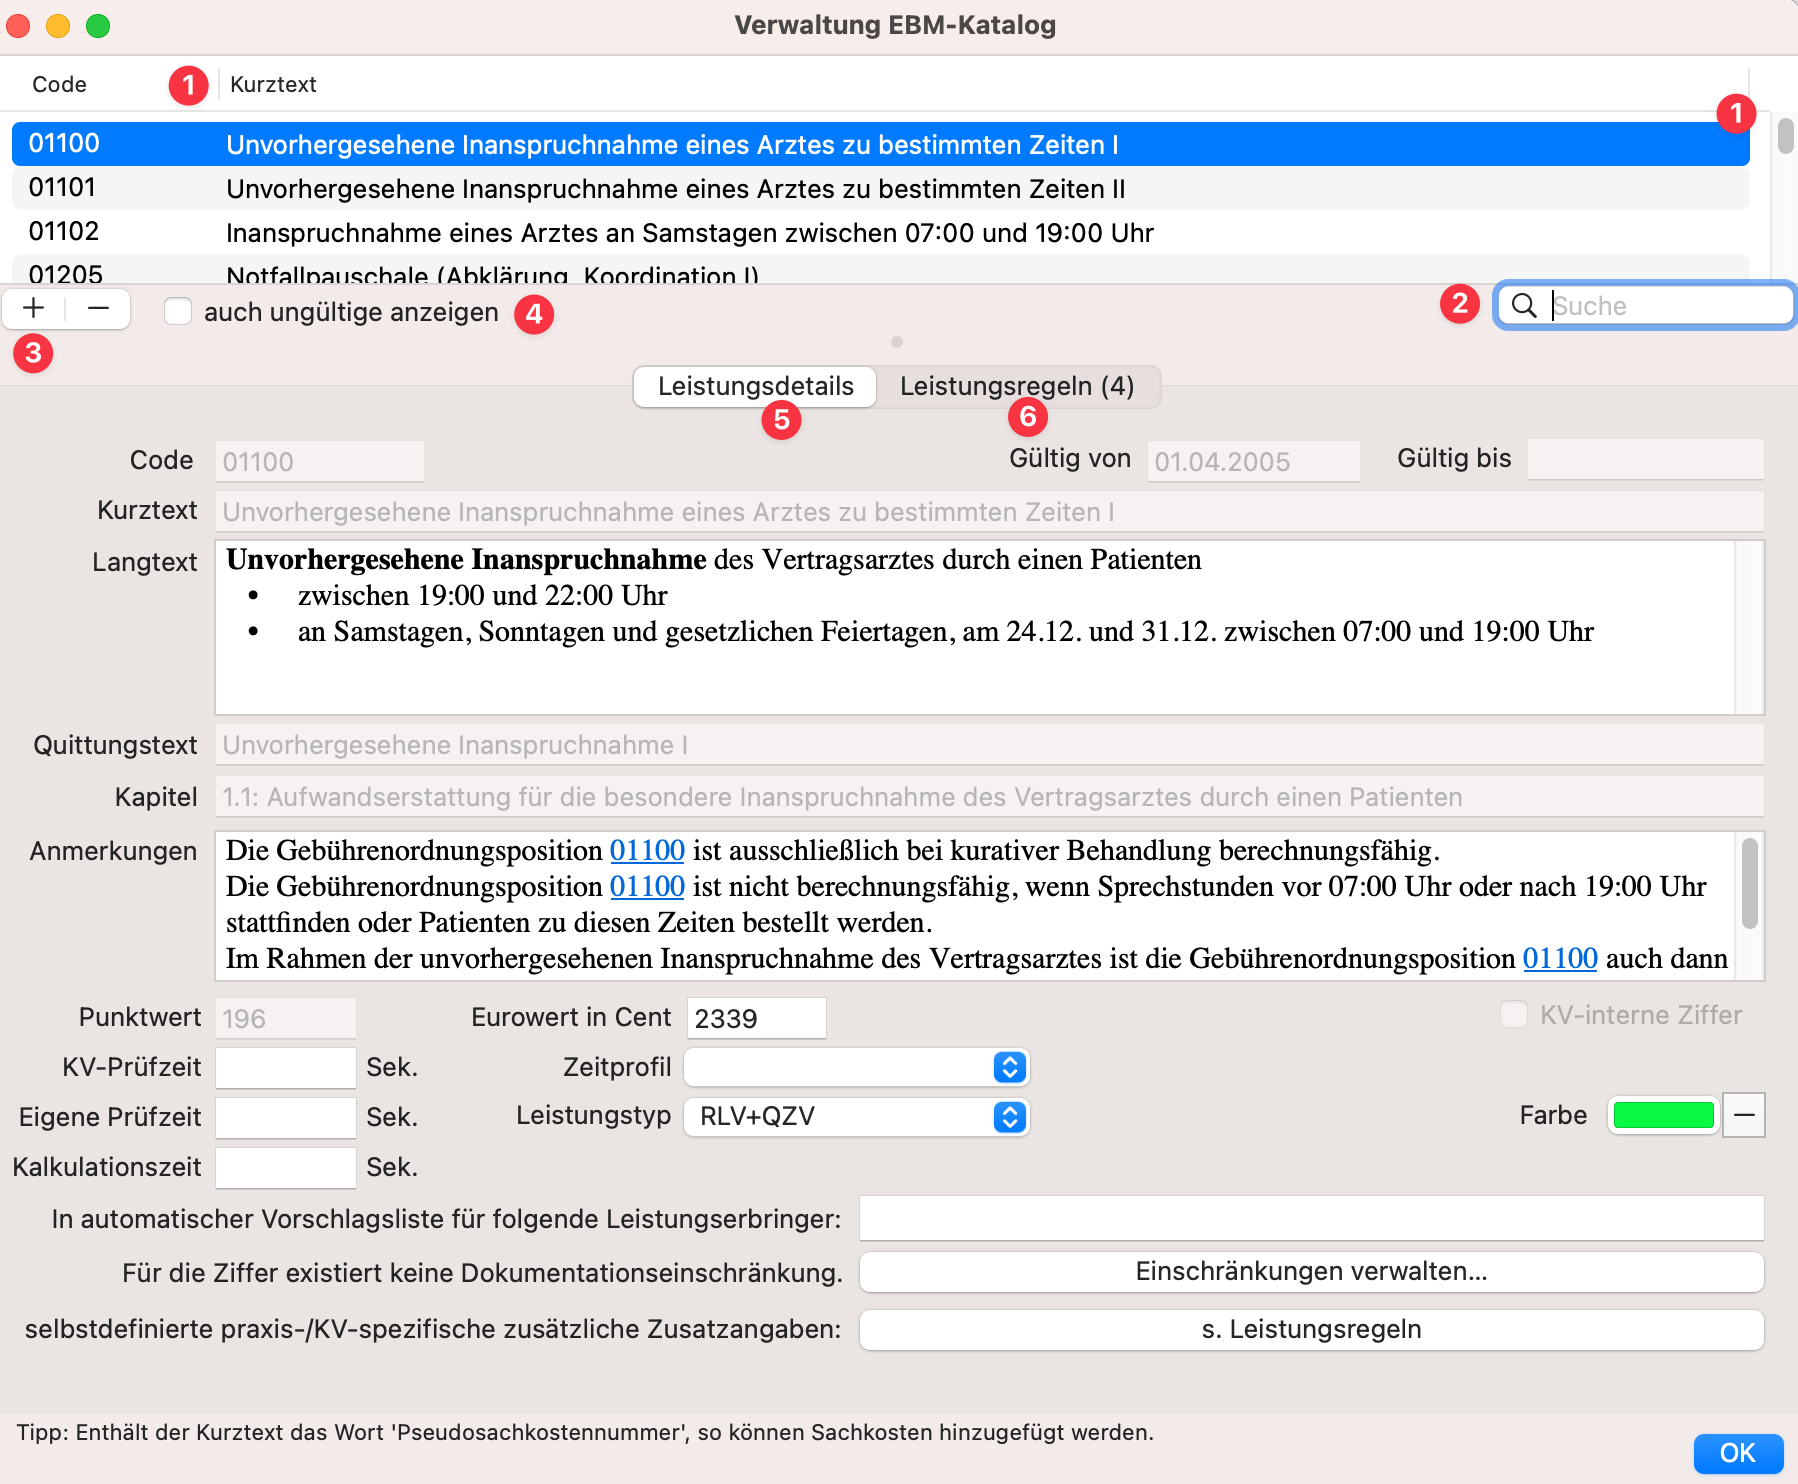Click the Quittungstext field
The image size is (1798, 1484).
[990, 745]
